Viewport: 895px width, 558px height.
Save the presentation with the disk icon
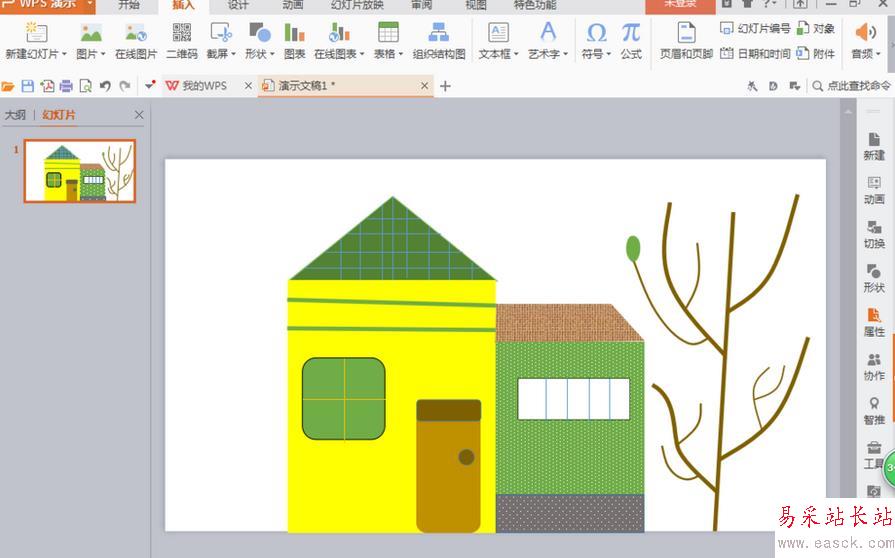click(x=27, y=86)
